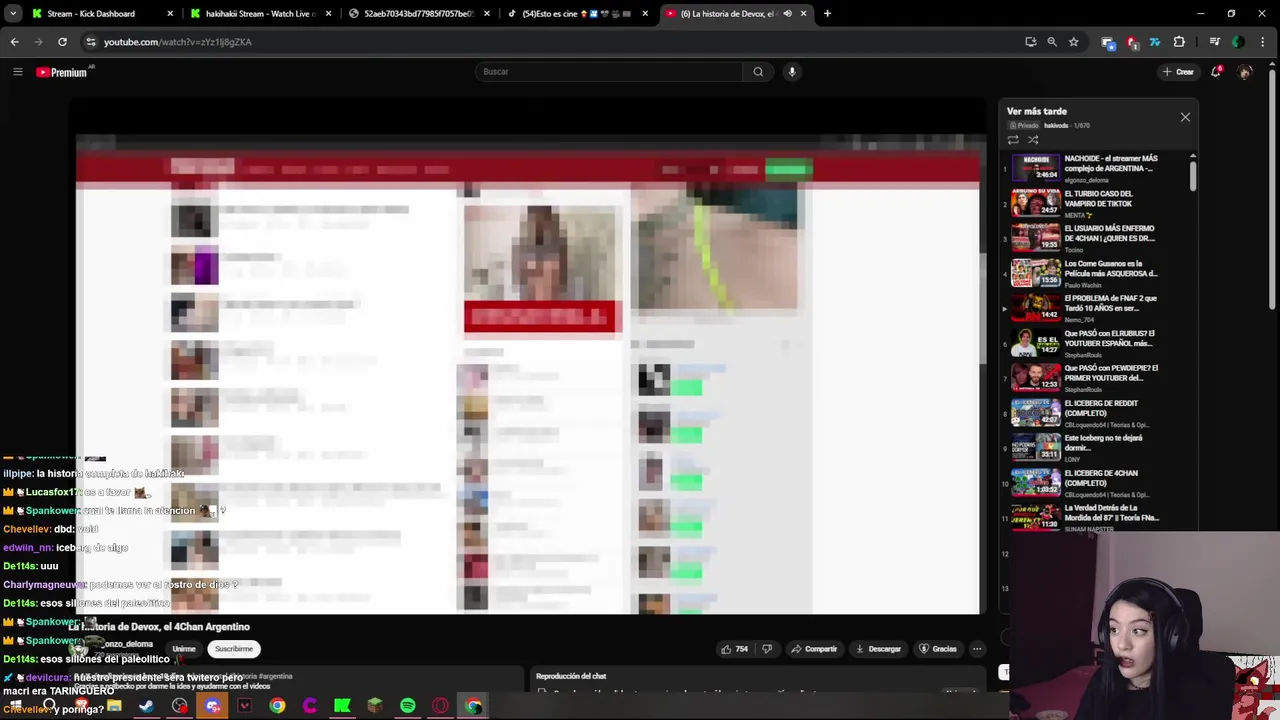Open Chrome three-dot menu
Viewport: 1280px width, 720px height.
coord(1262,42)
